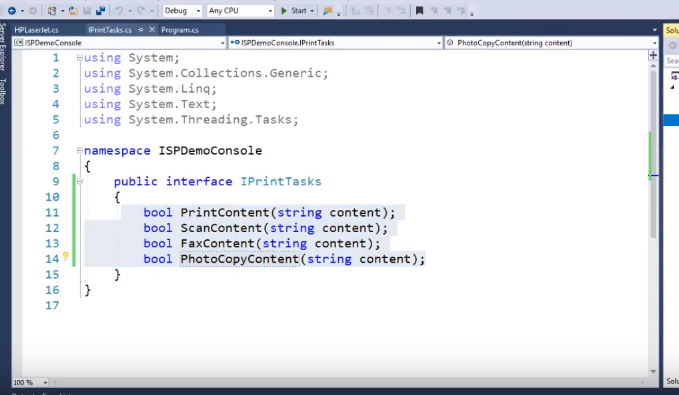Click the Undo arrow icon
The width and height of the screenshot is (679, 395).
pyautogui.click(x=119, y=10)
